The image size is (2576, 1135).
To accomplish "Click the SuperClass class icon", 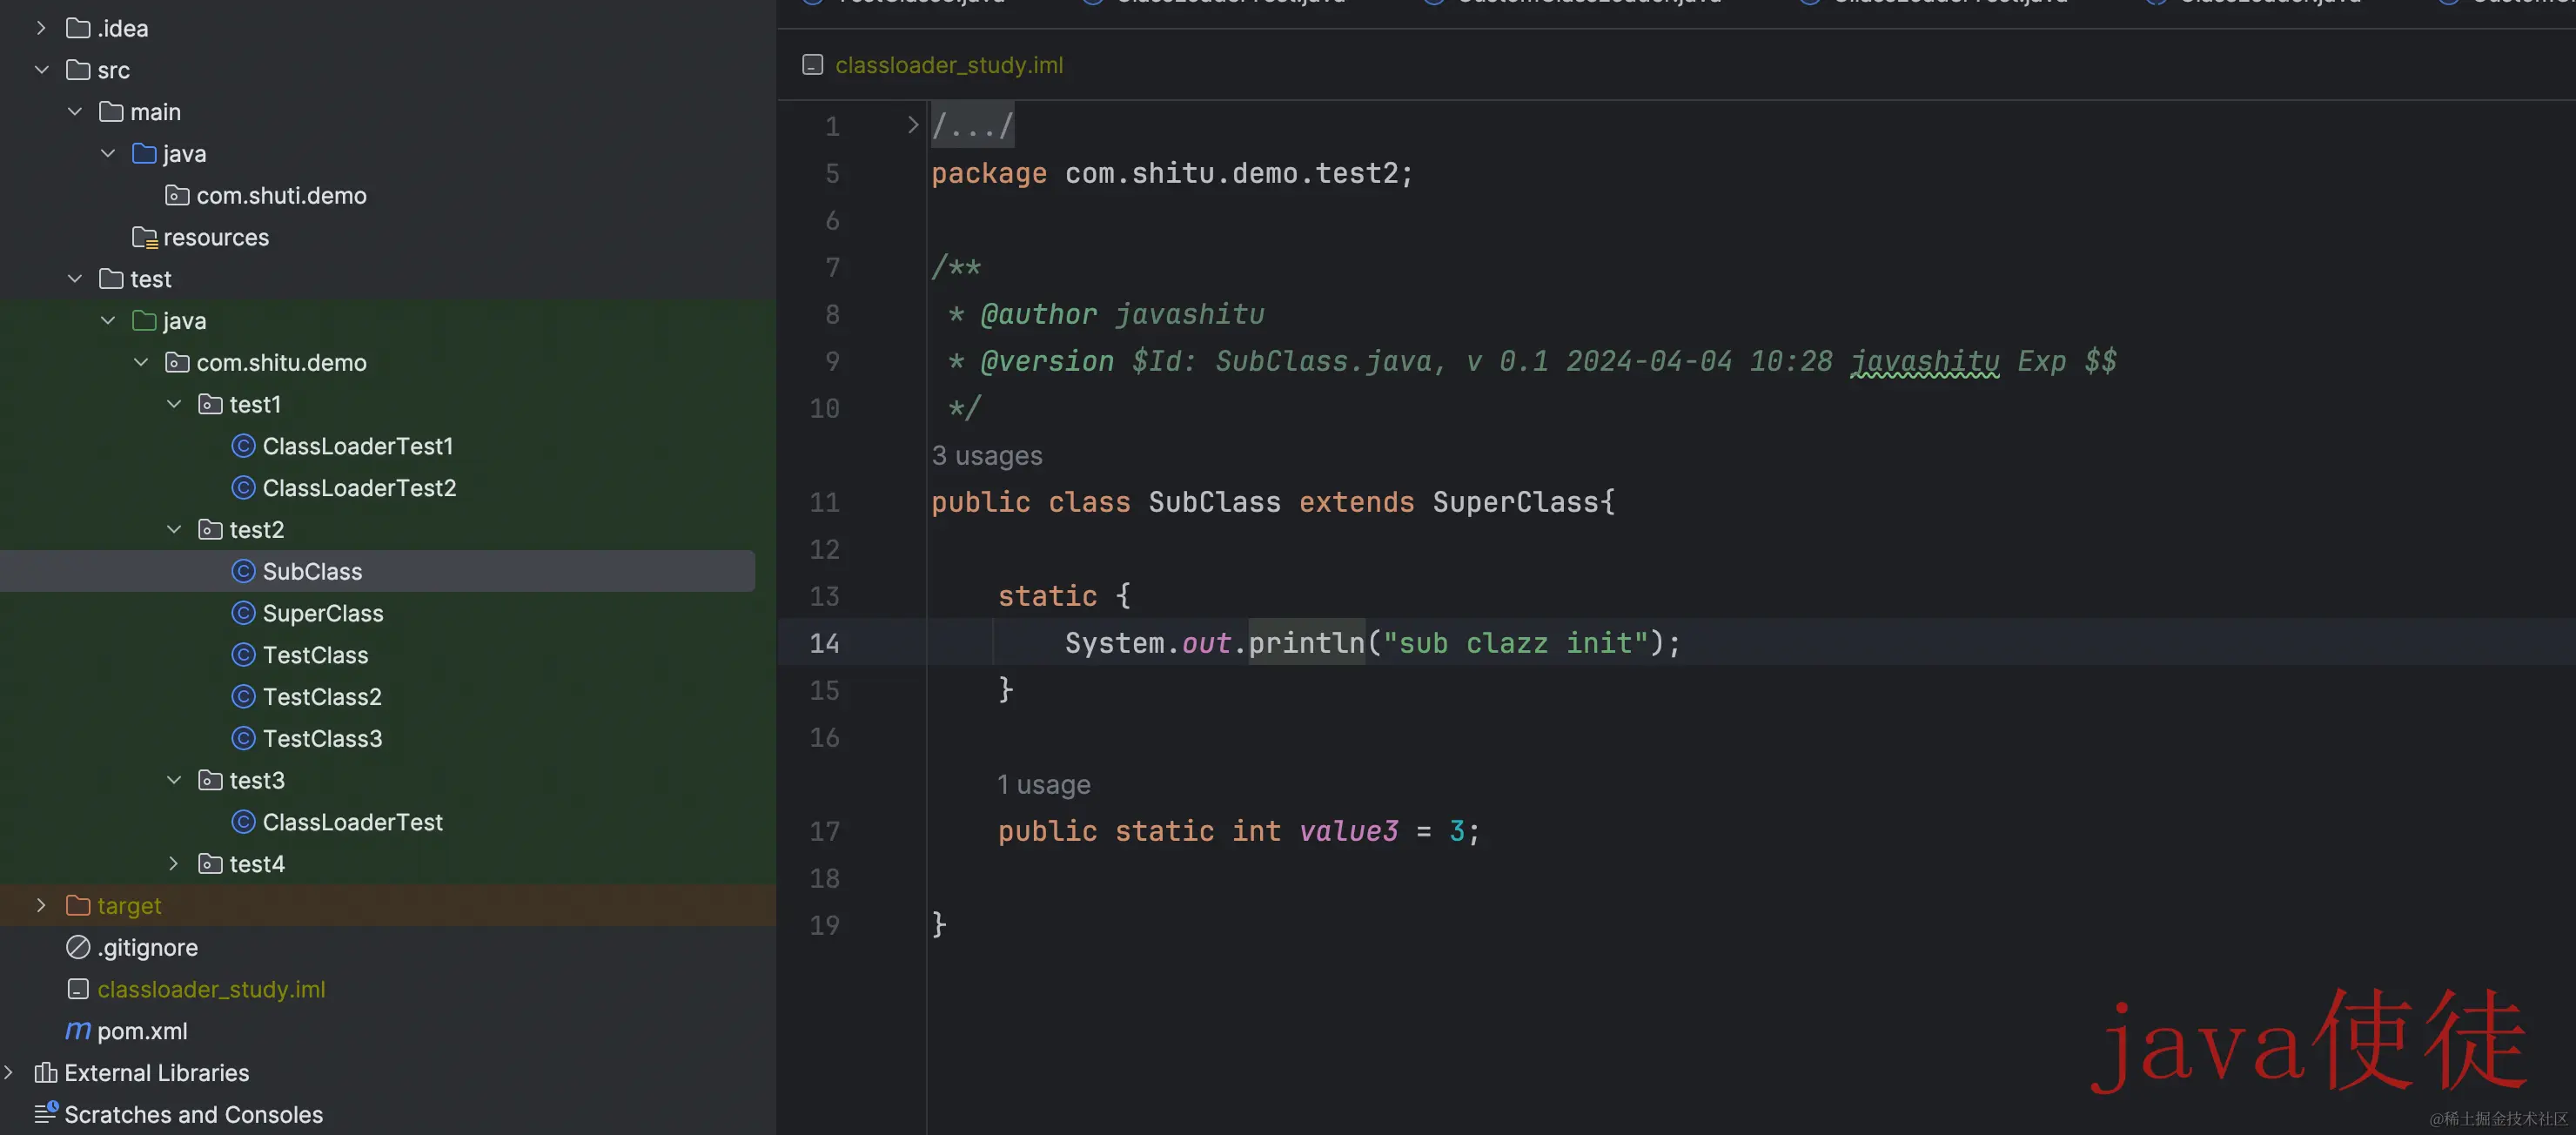I will pos(243,613).
